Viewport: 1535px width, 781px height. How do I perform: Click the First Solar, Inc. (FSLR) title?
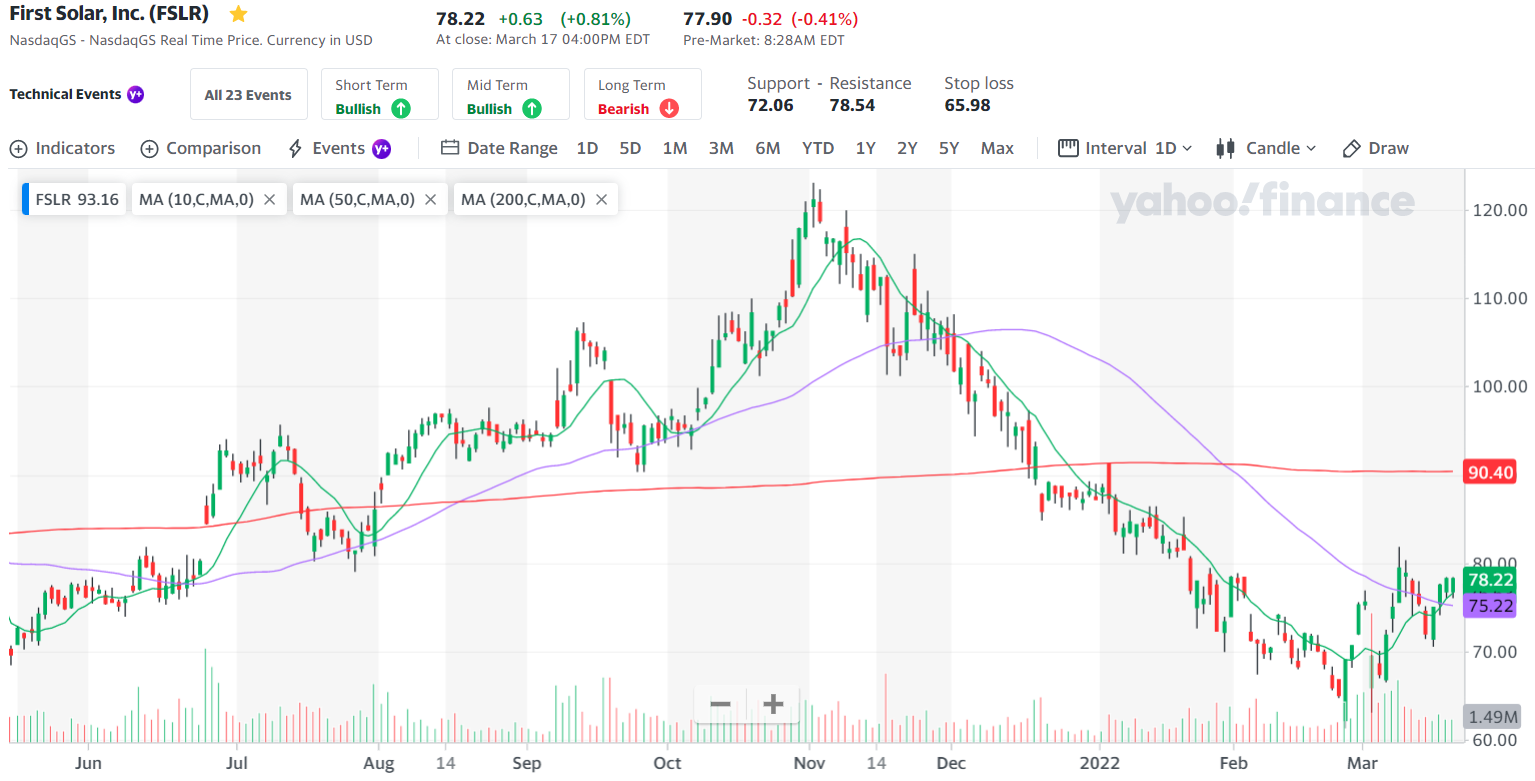[x=109, y=14]
